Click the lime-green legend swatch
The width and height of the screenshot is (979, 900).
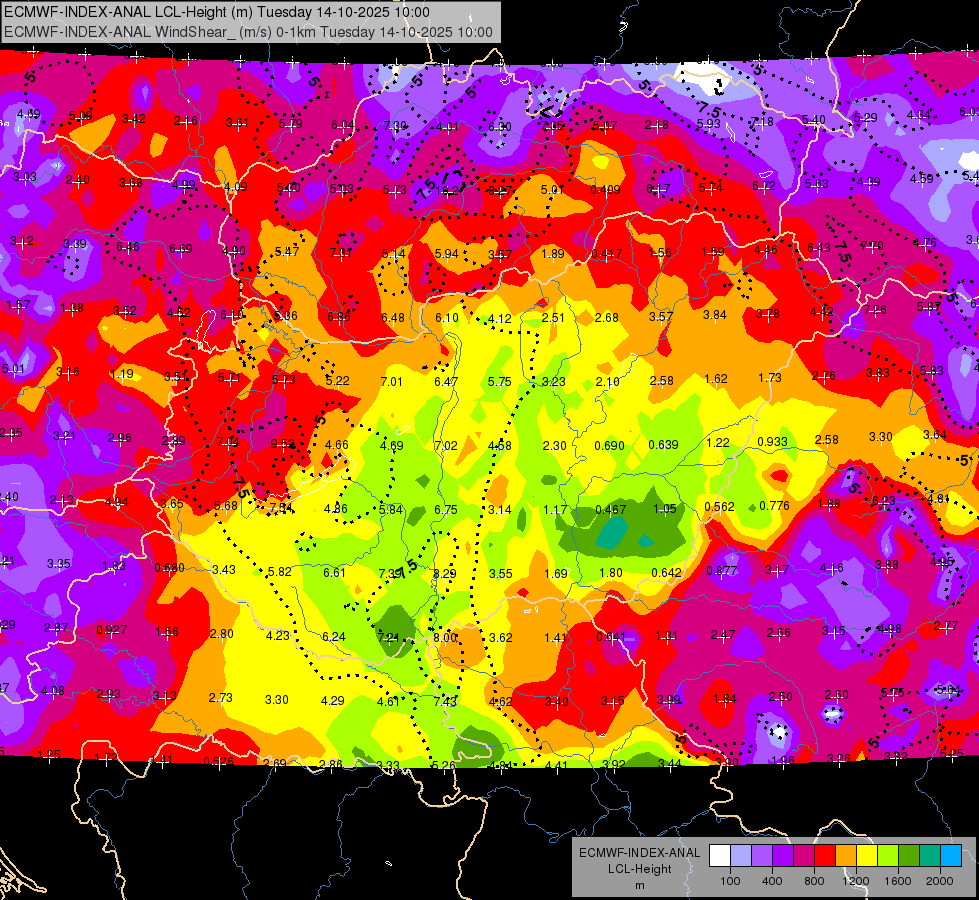[x=888, y=856]
